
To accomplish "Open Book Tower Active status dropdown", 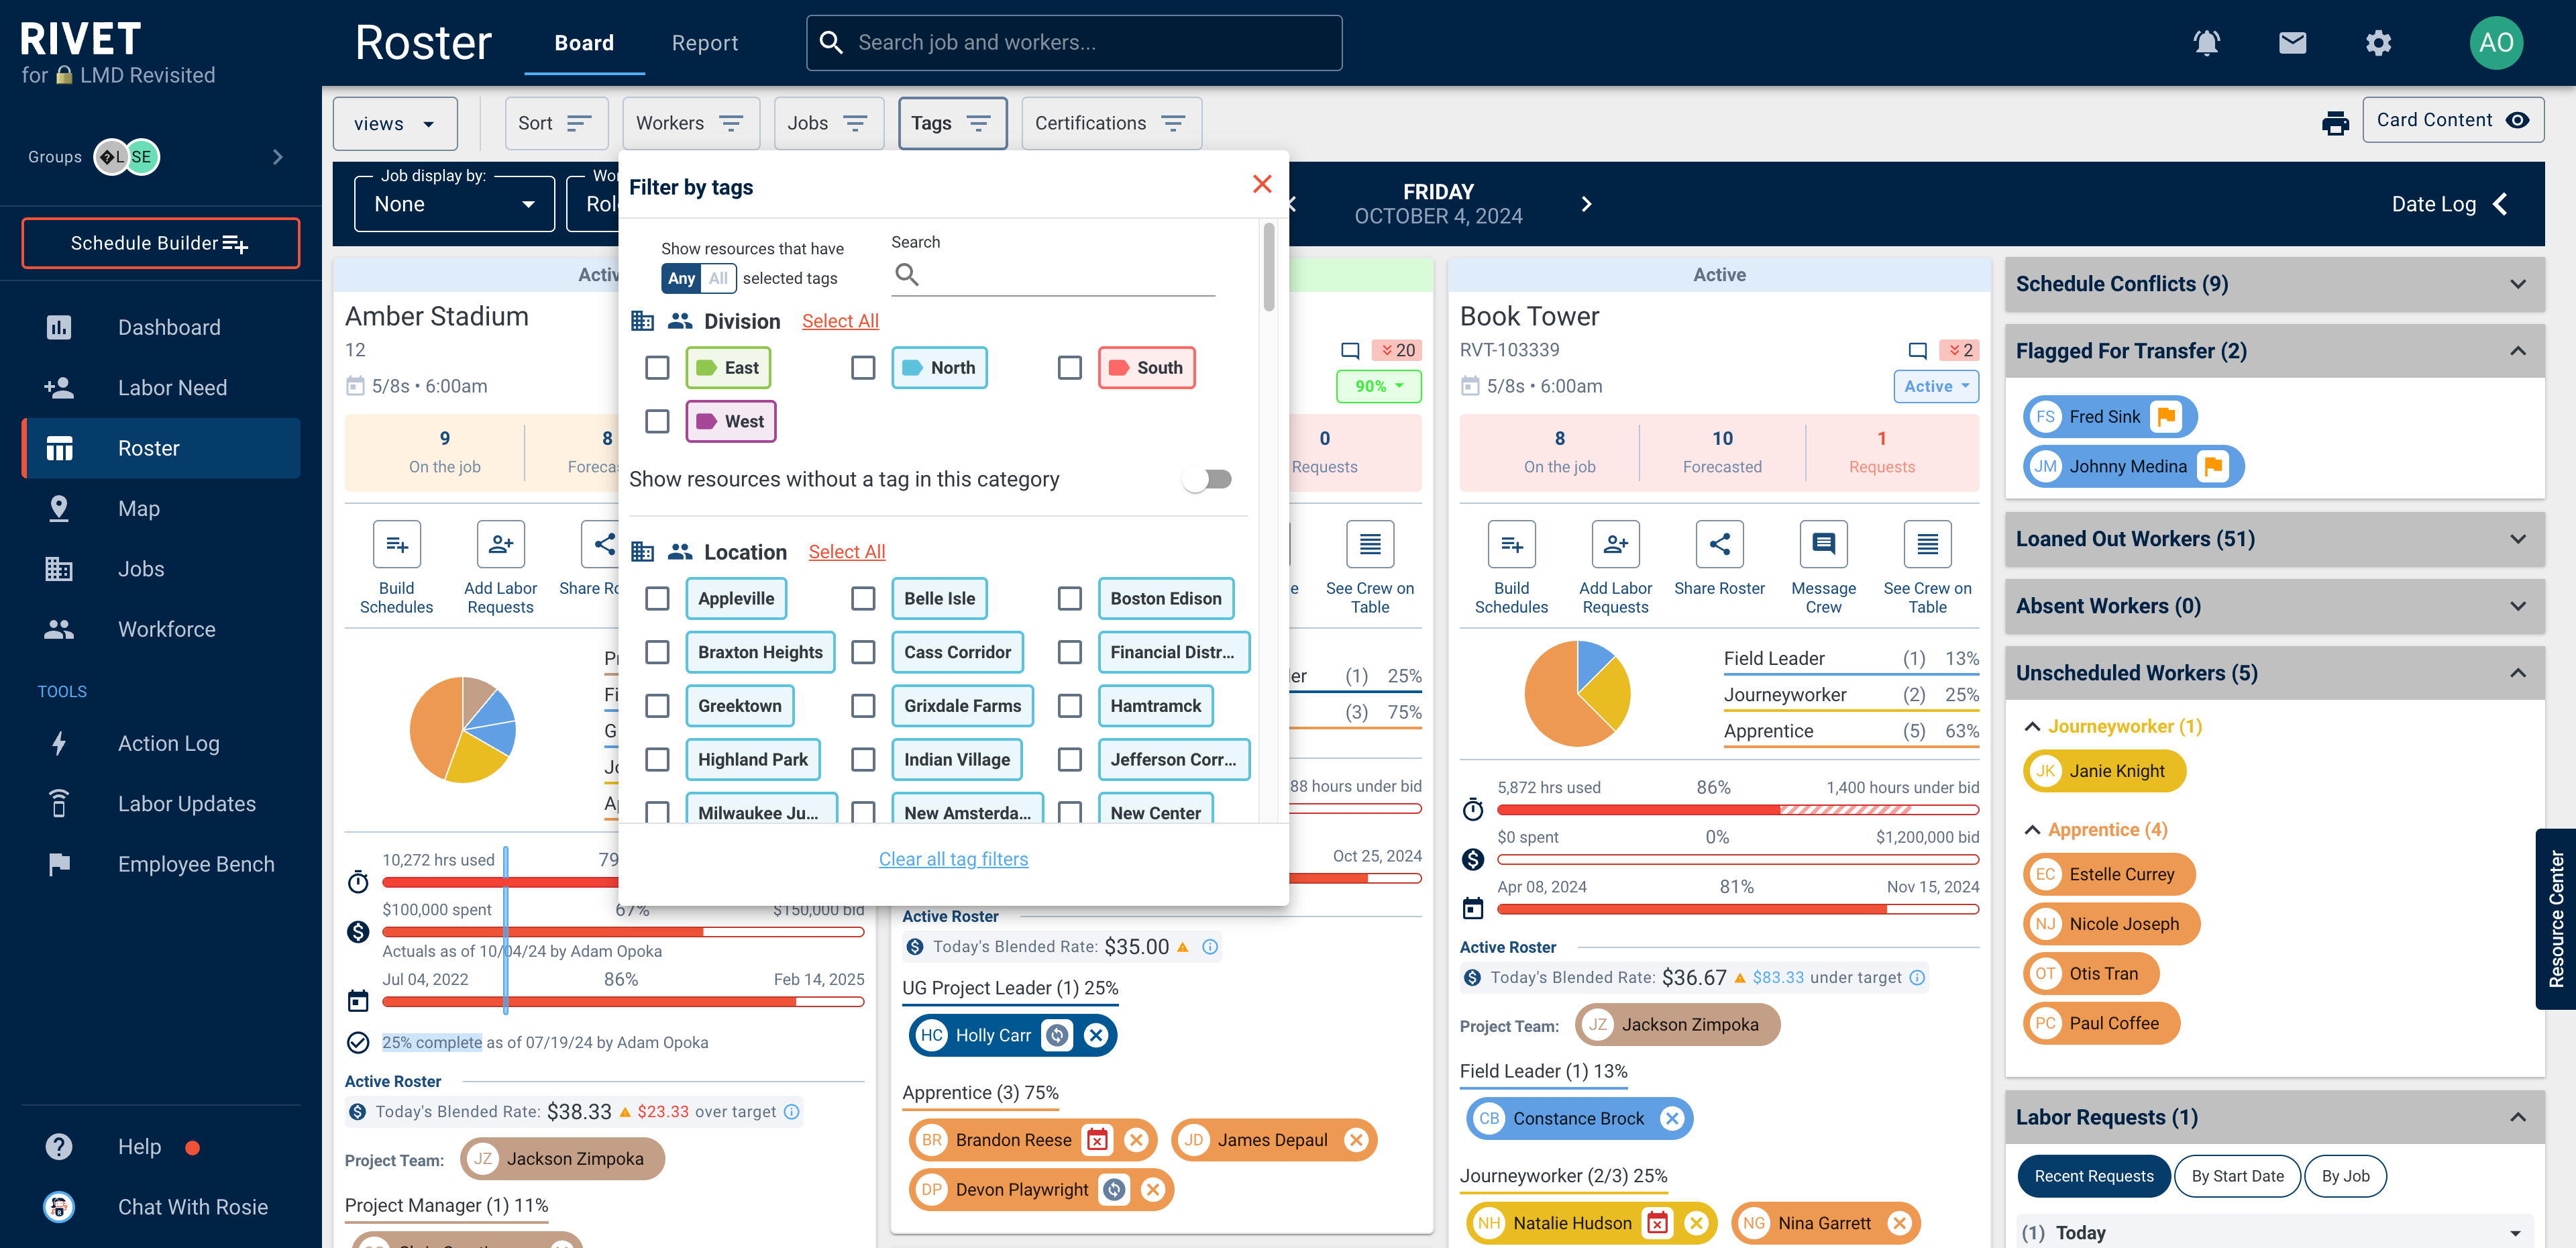I will coord(1936,386).
